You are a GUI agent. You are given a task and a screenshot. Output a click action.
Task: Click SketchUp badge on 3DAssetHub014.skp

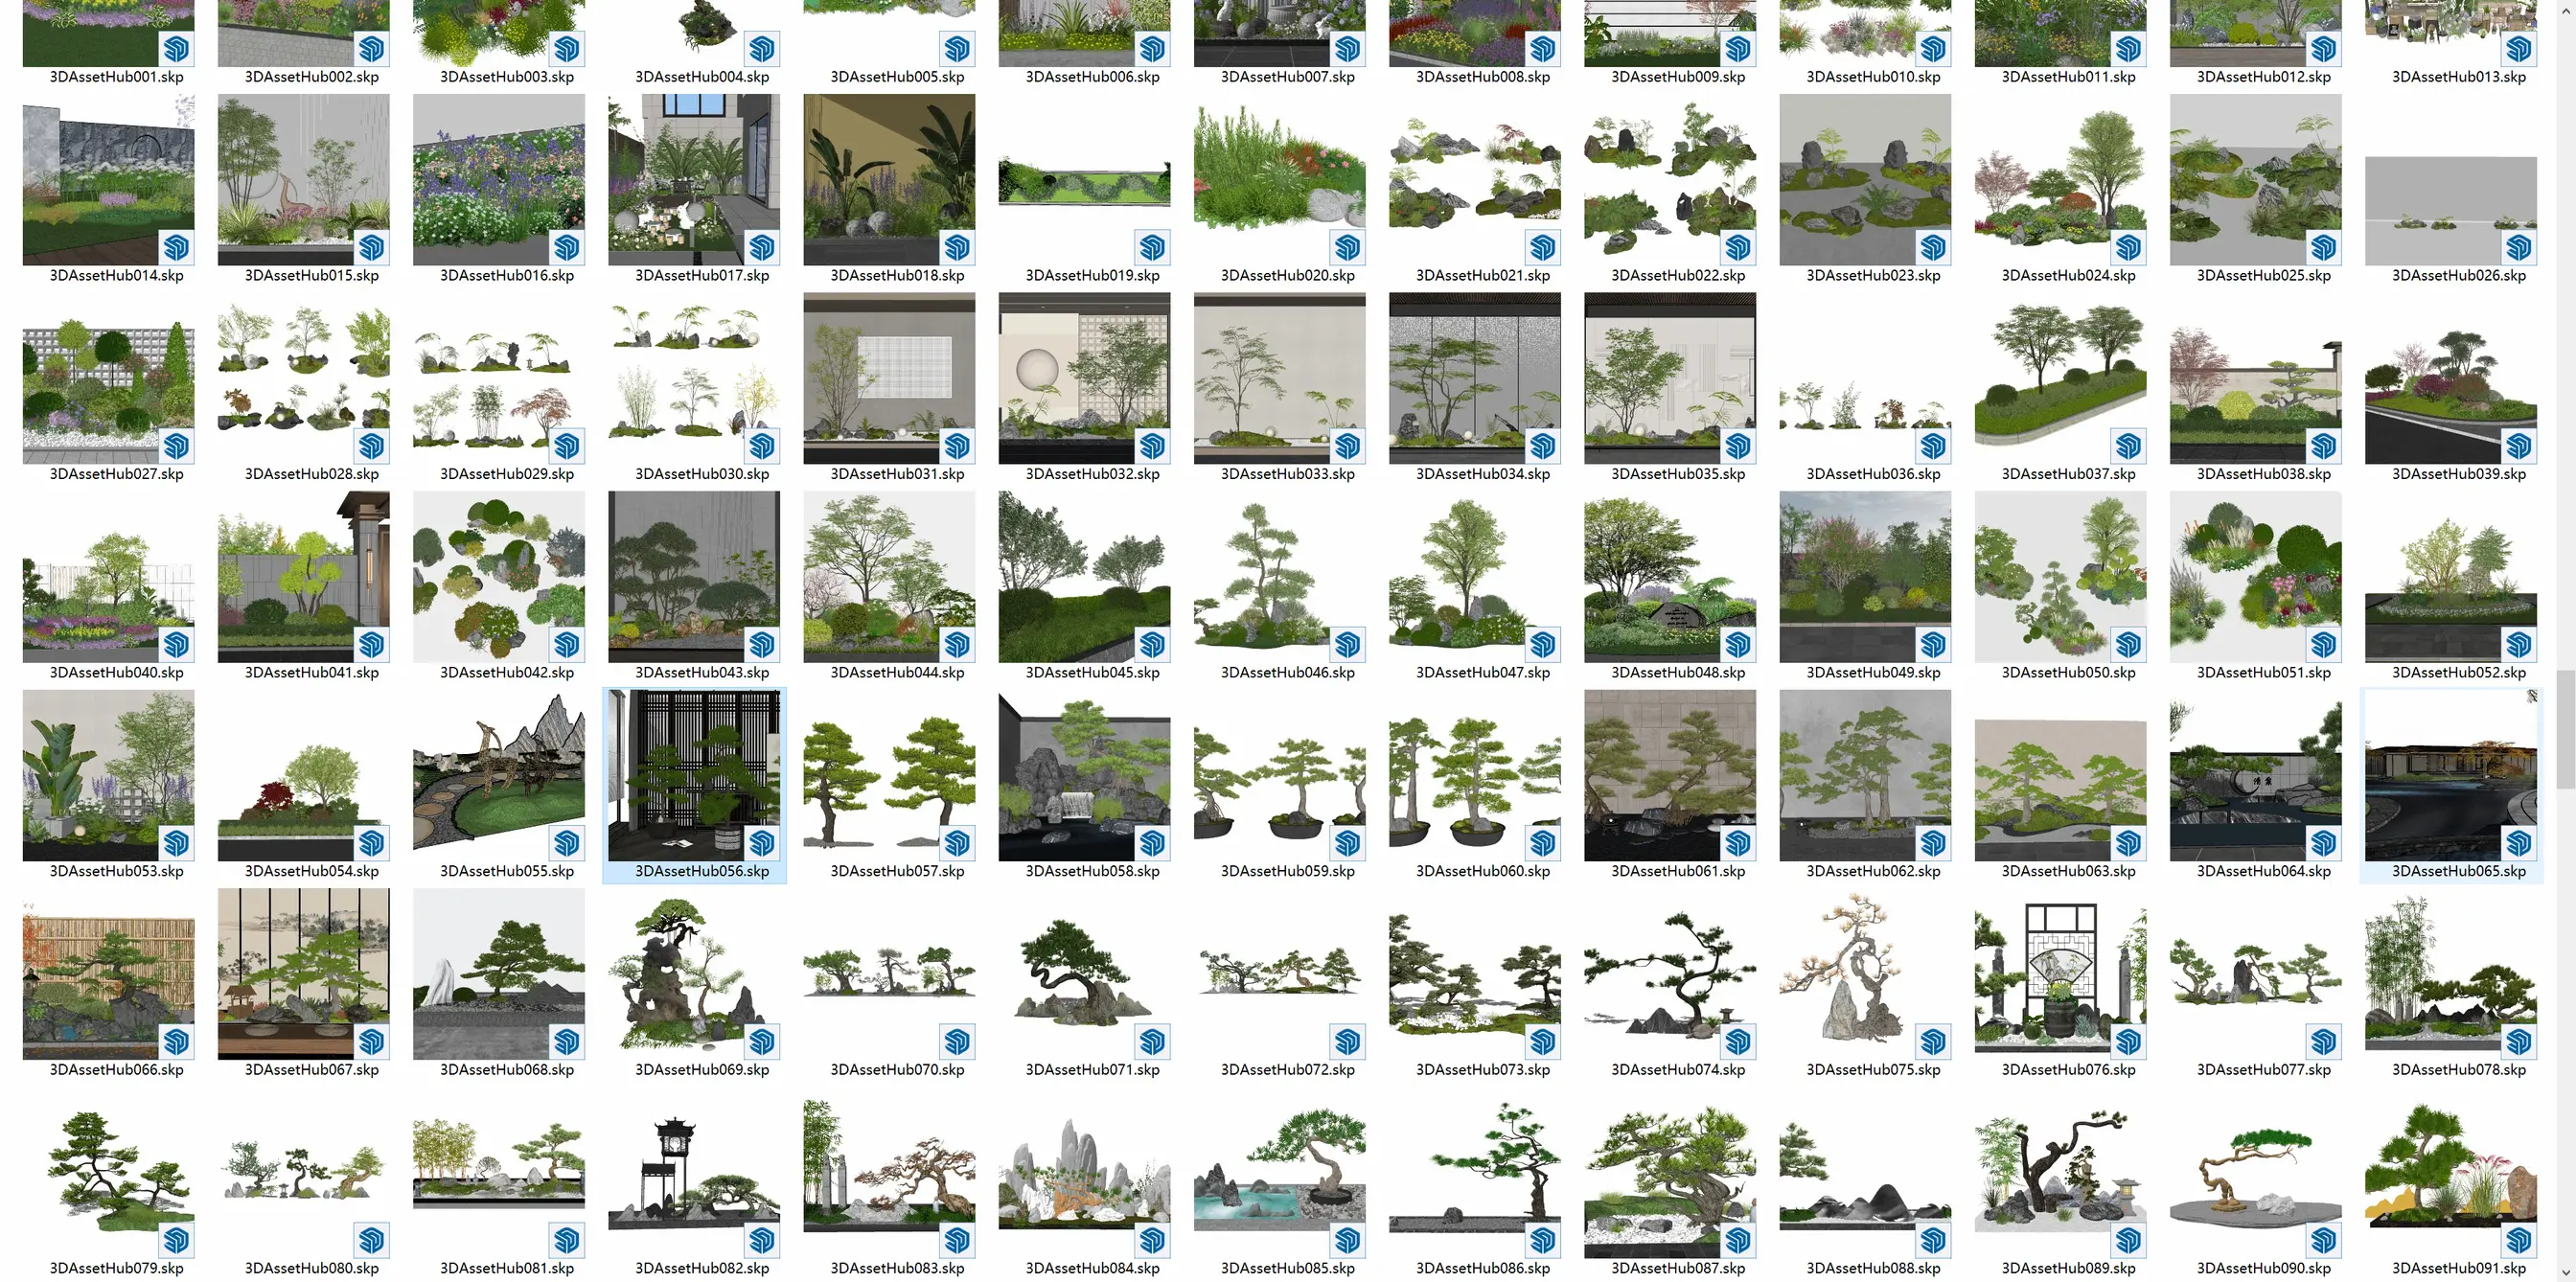(176, 247)
